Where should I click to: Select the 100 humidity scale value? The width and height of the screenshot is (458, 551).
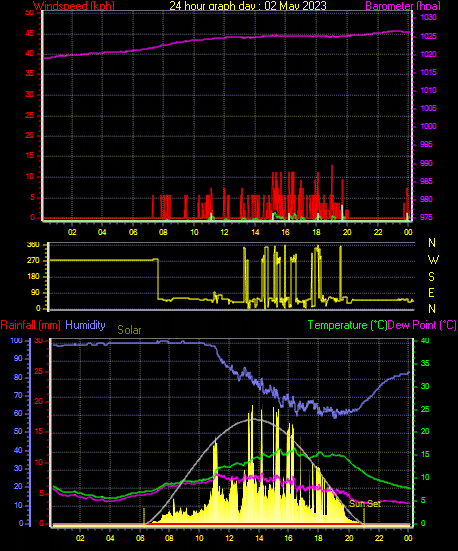pyautogui.click(x=17, y=340)
